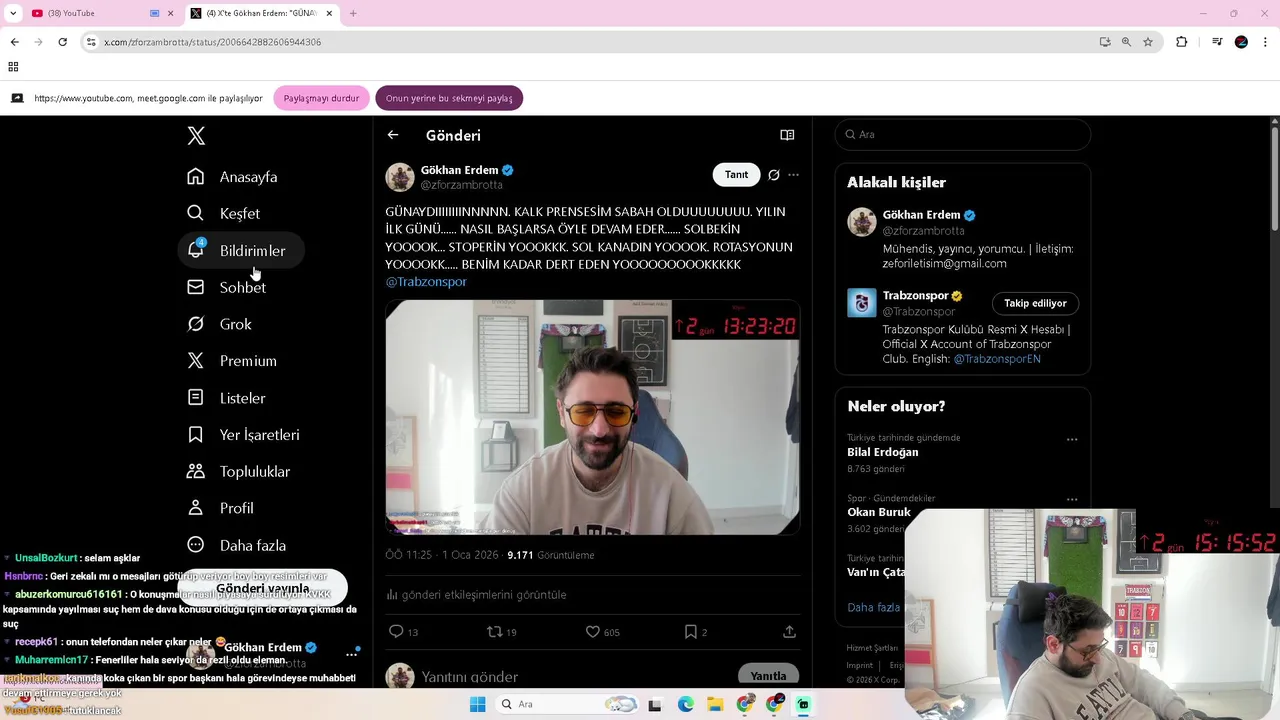Open Yer İşaretleri bookmark icon in sidebar

point(196,435)
